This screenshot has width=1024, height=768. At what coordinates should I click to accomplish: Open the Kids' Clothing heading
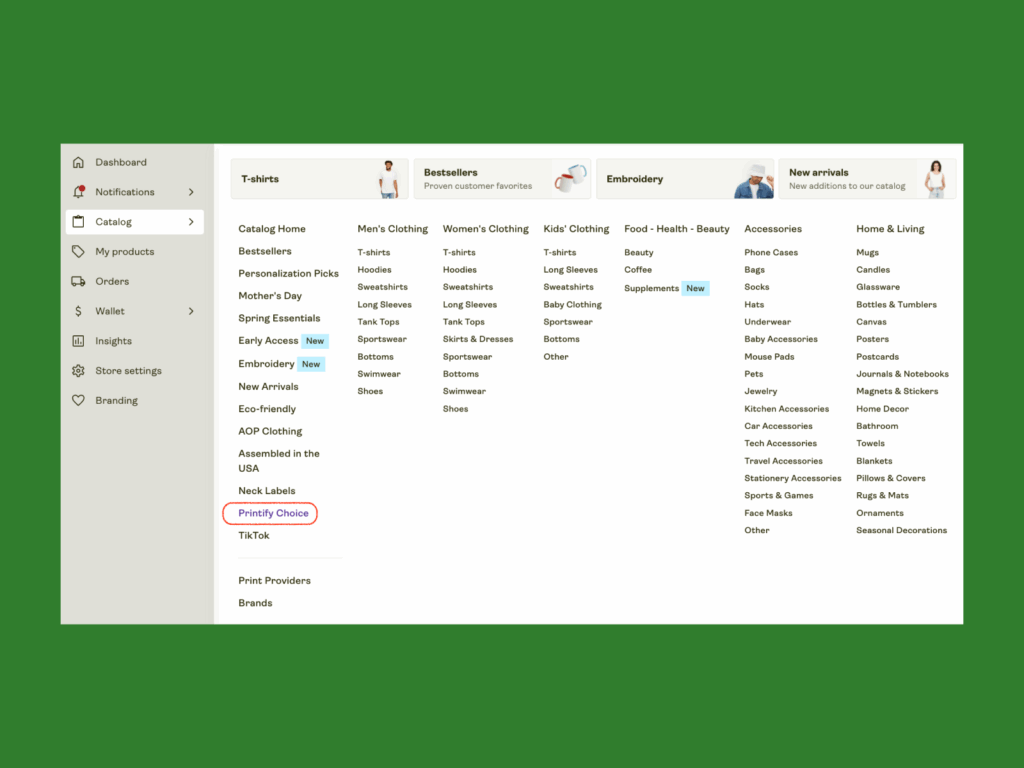[x=576, y=229]
